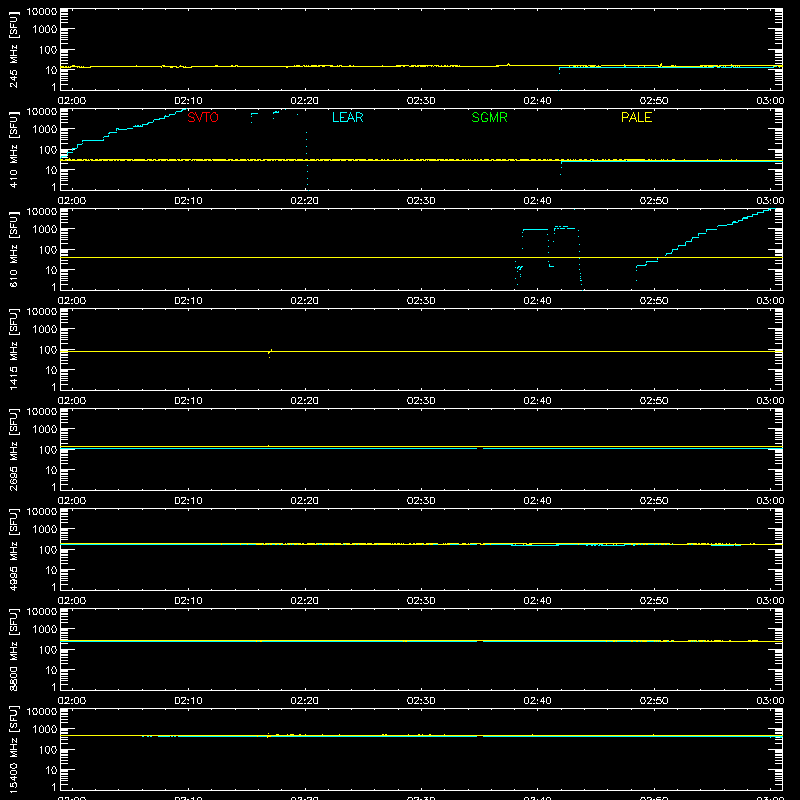
Task: Click the yellow PALE station label
Action: 636,117
